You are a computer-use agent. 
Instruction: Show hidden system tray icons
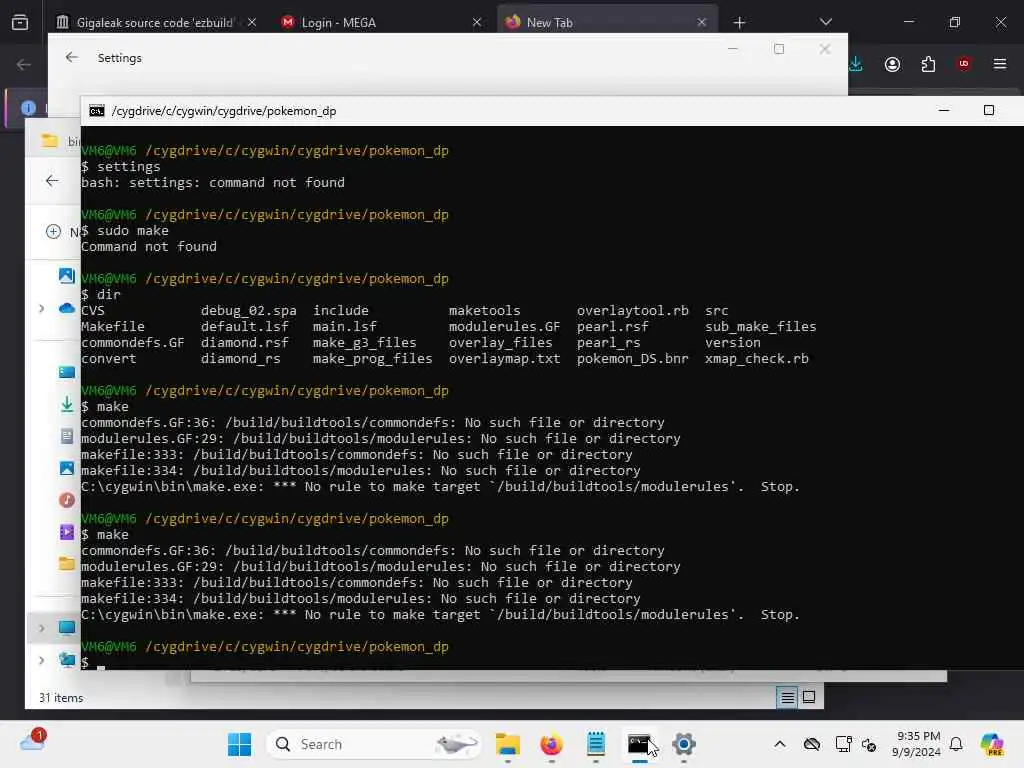click(780, 744)
